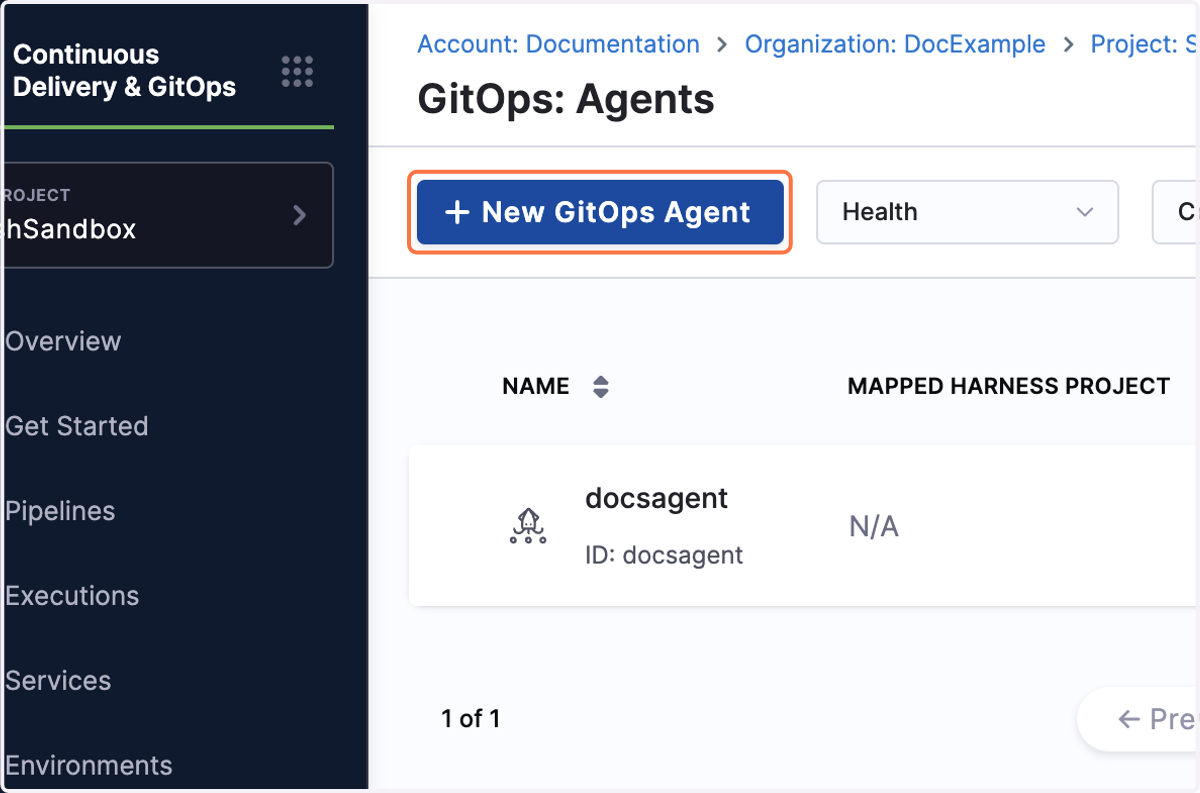Open the module switcher grid icon

pos(297,71)
